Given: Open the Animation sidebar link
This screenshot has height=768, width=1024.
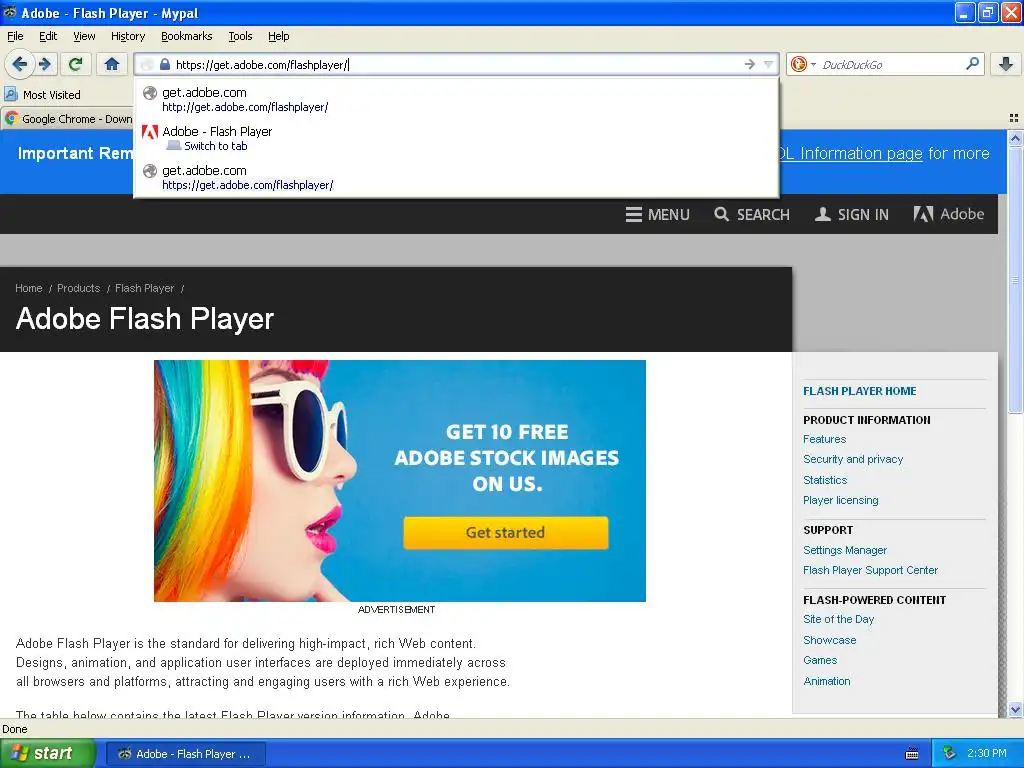Looking at the screenshot, I should point(827,680).
